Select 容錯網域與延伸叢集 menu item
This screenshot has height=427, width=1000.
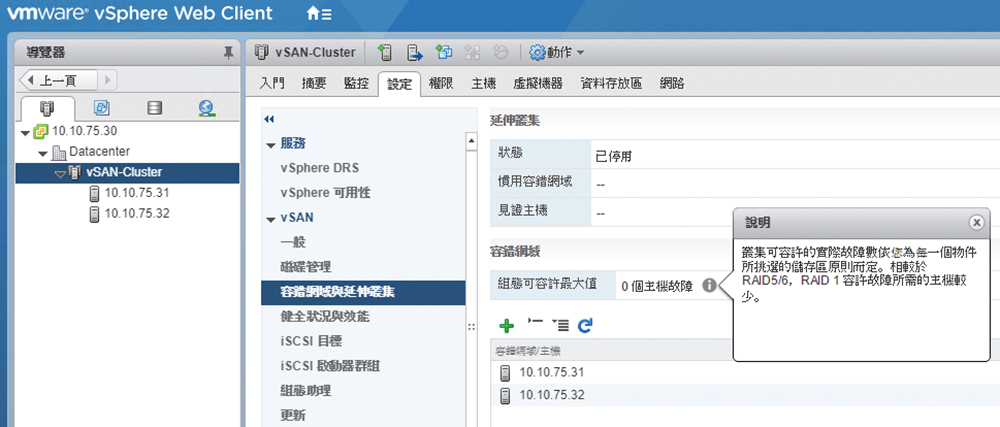pyautogui.click(x=363, y=292)
